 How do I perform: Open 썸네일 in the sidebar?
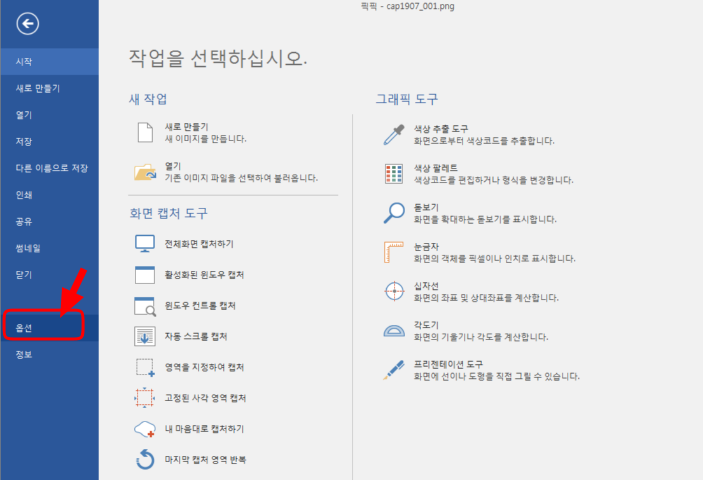point(49,248)
